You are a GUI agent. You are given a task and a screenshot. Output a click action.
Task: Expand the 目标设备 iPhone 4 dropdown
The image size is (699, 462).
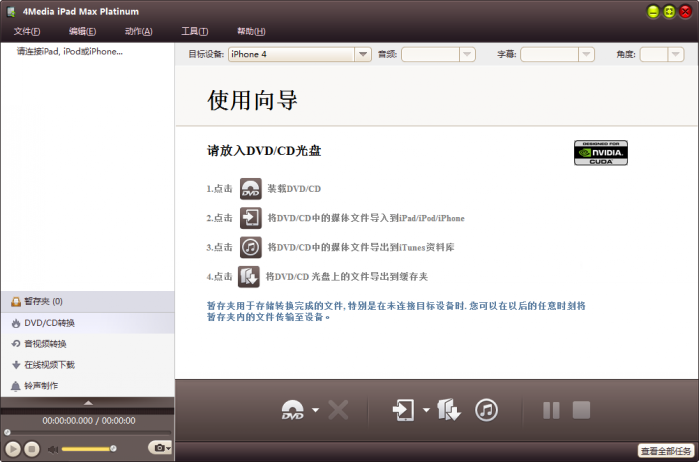pos(363,54)
